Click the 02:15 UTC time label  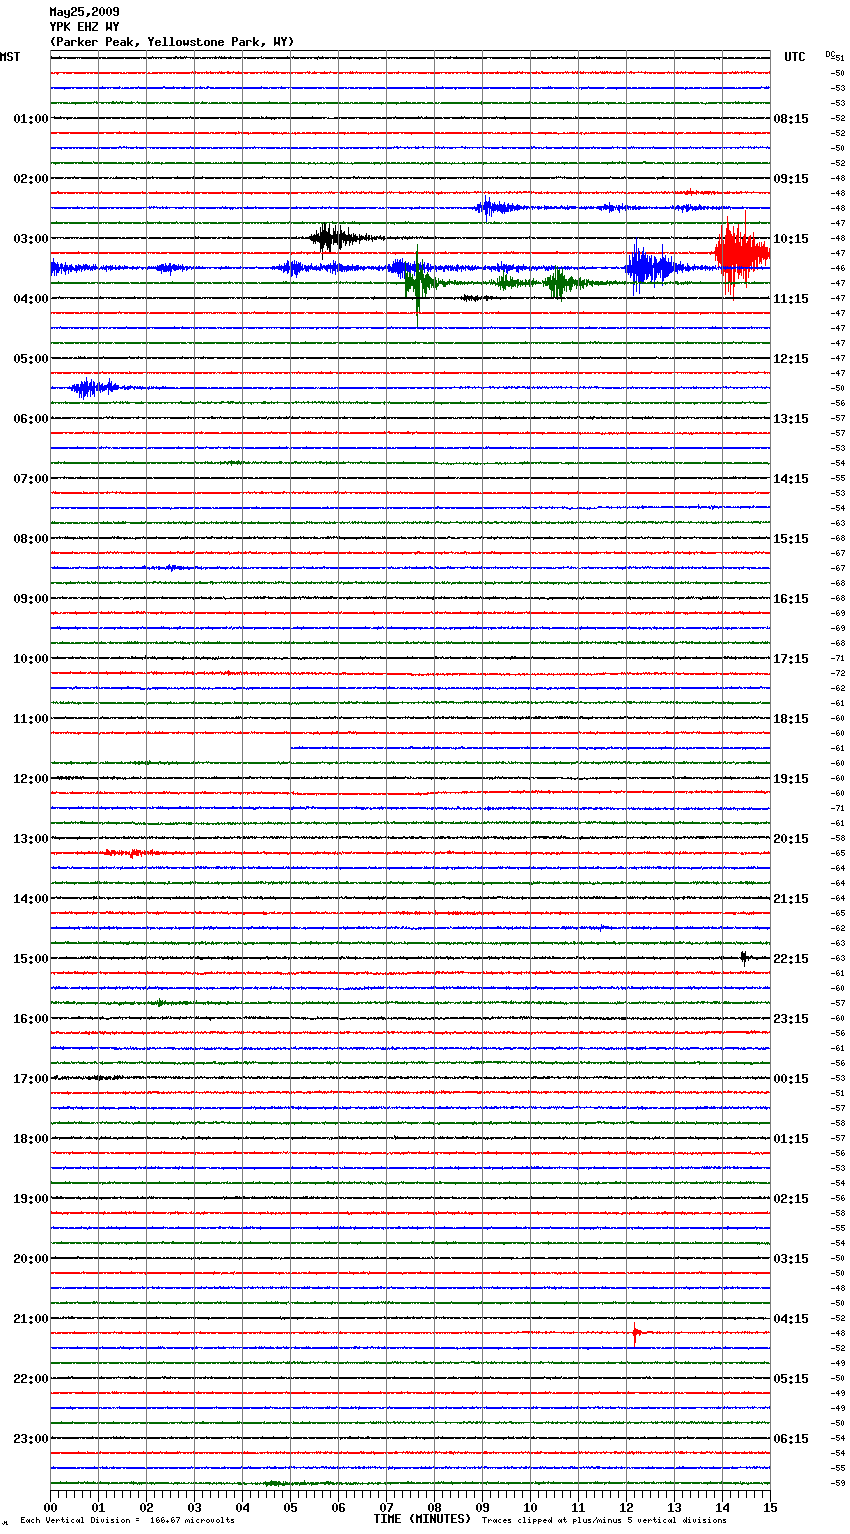pyautogui.click(x=791, y=1198)
